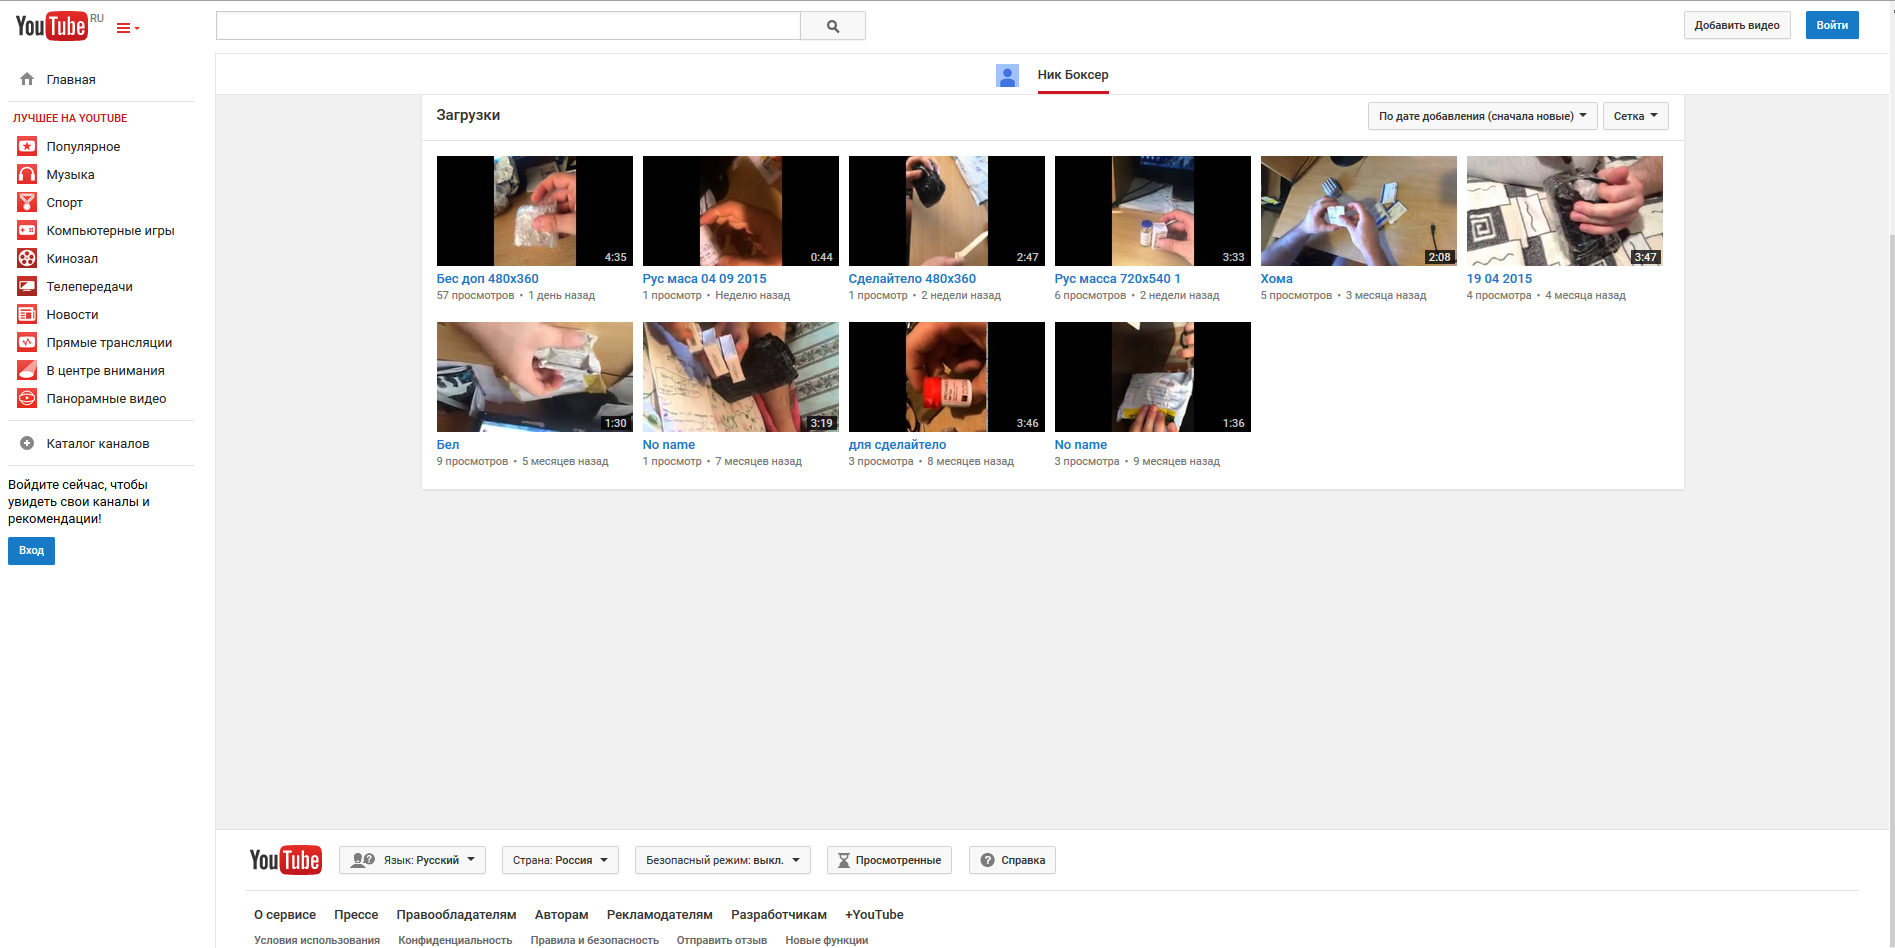Open the language dropdown 'Язык: Русский'
Image resolution: width=1895 pixels, height=948 pixels.
point(412,860)
